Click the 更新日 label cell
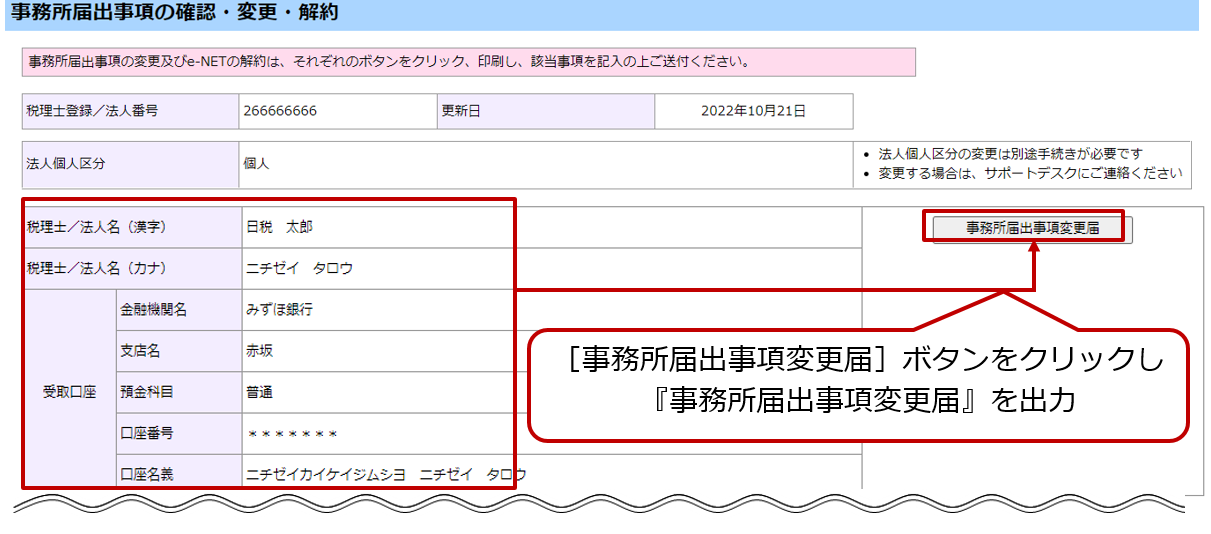This screenshot has width=1211, height=534. (460, 111)
